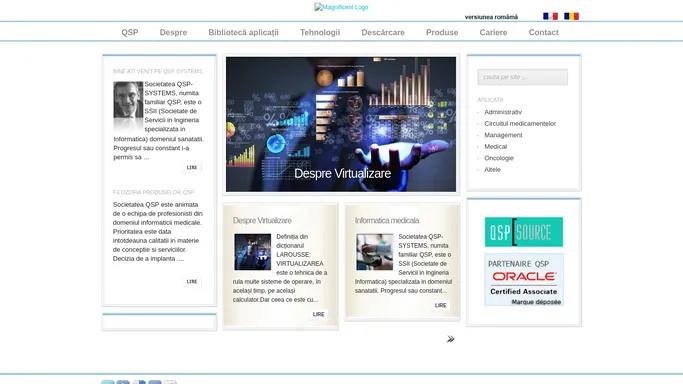Open the Despre Virtualizare card thumbnail
Viewport: 683px width, 384px height.
coord(253,252)
